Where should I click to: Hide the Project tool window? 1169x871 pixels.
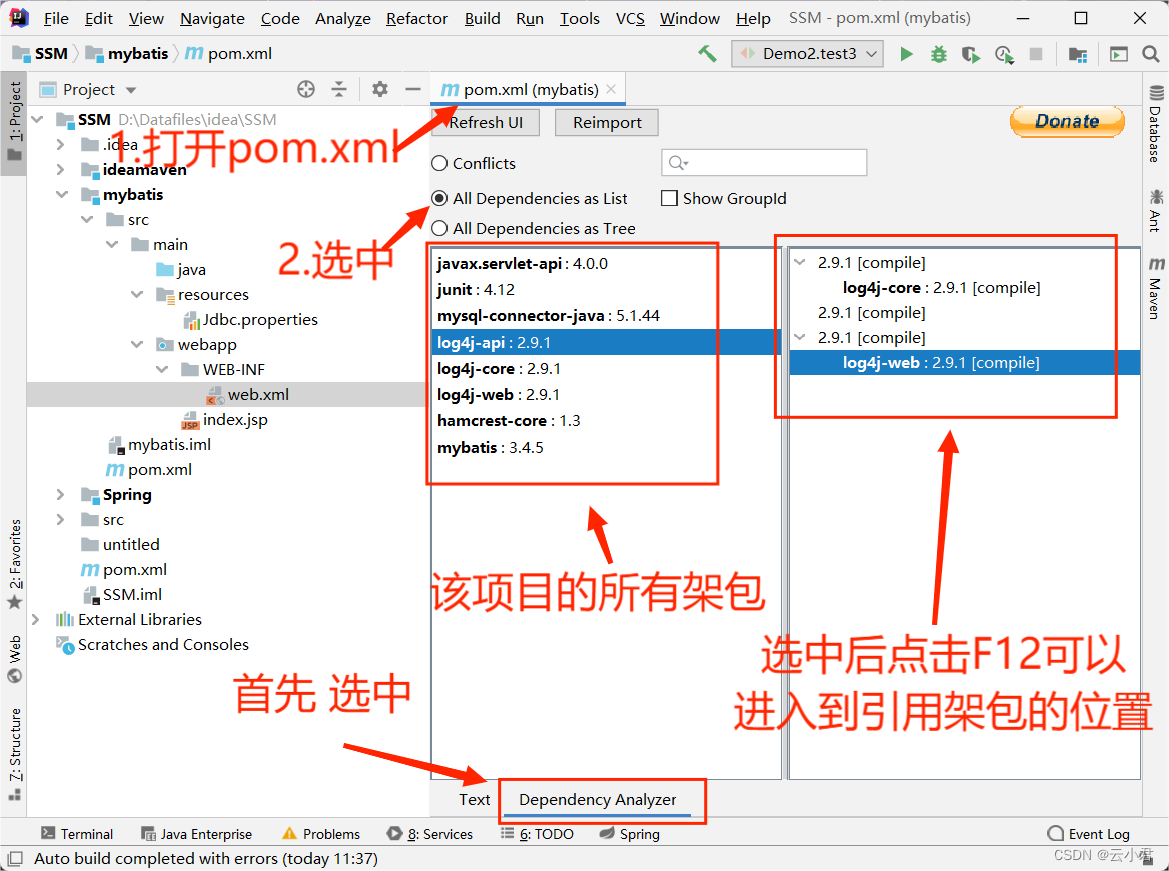(413, 89)
